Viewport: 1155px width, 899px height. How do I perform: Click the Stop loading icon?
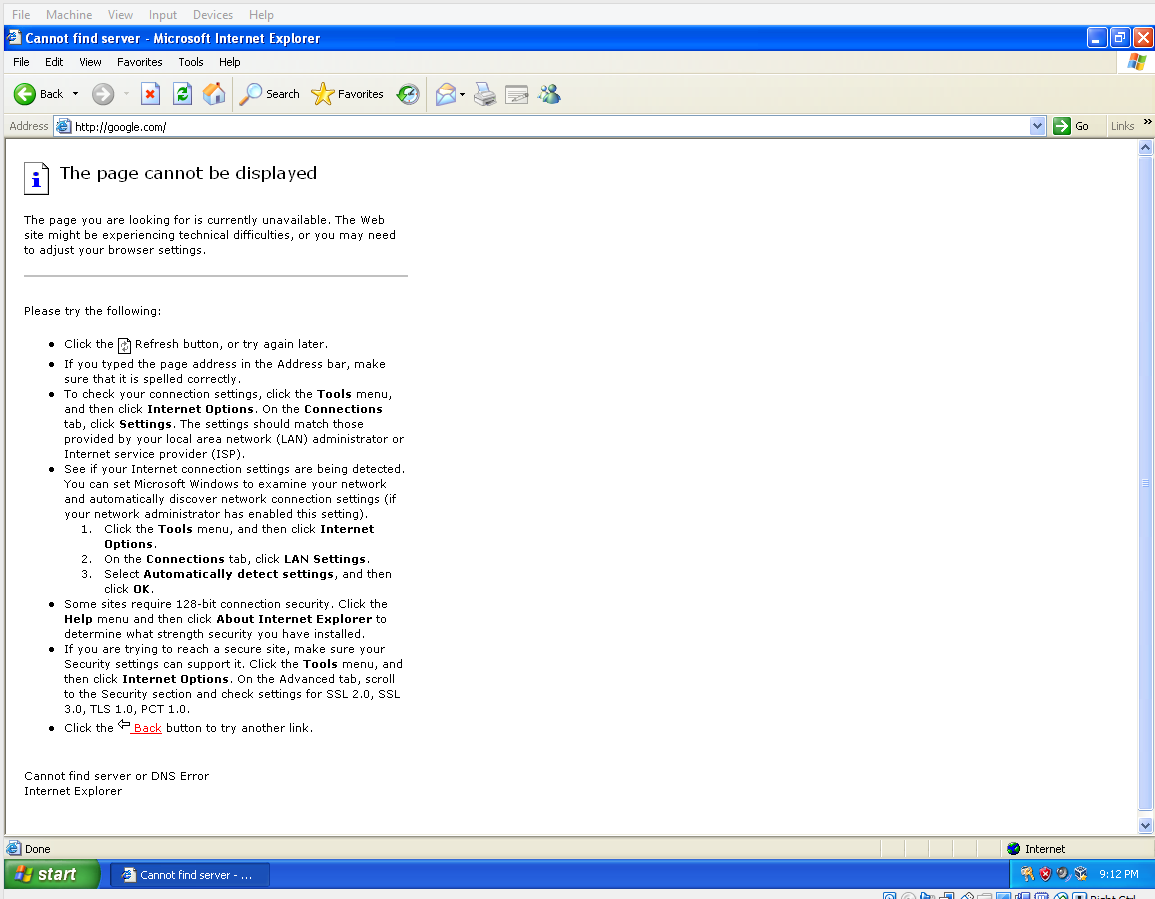(150, 94)
